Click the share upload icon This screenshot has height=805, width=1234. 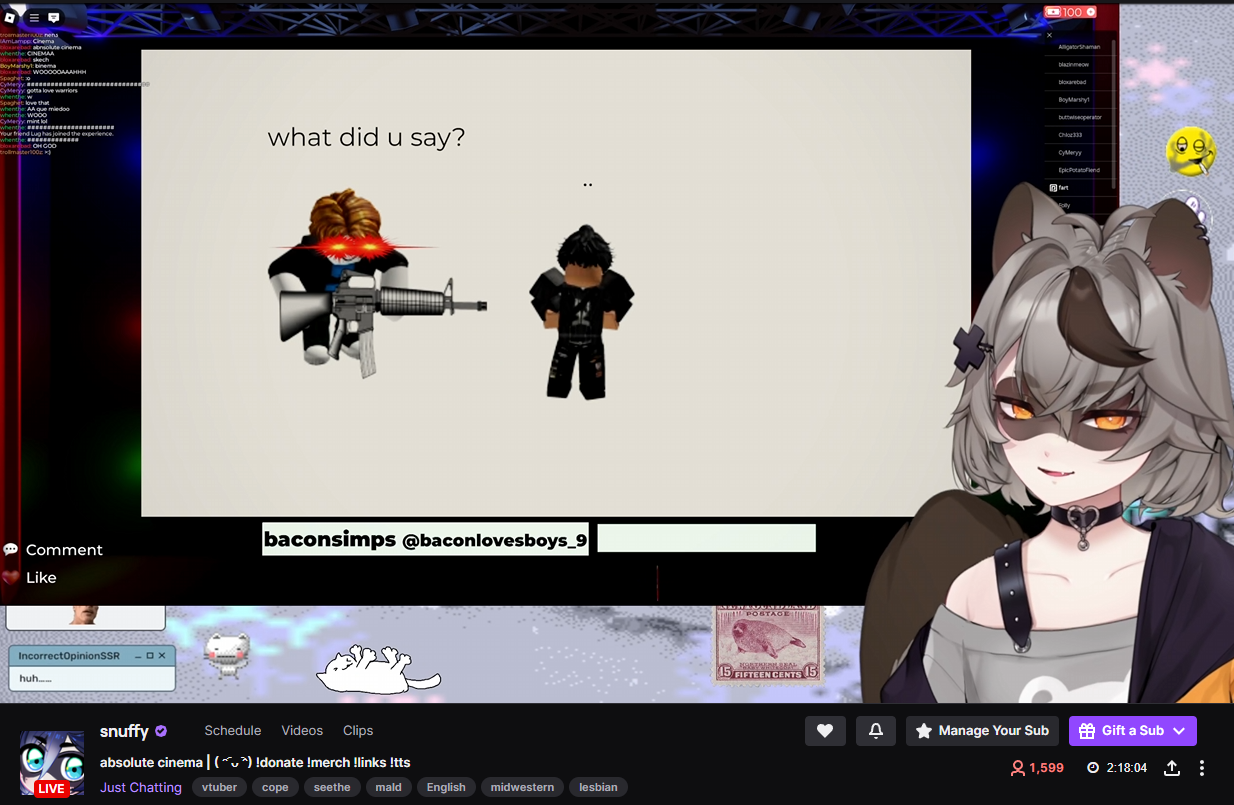(x=1172, y=768)
